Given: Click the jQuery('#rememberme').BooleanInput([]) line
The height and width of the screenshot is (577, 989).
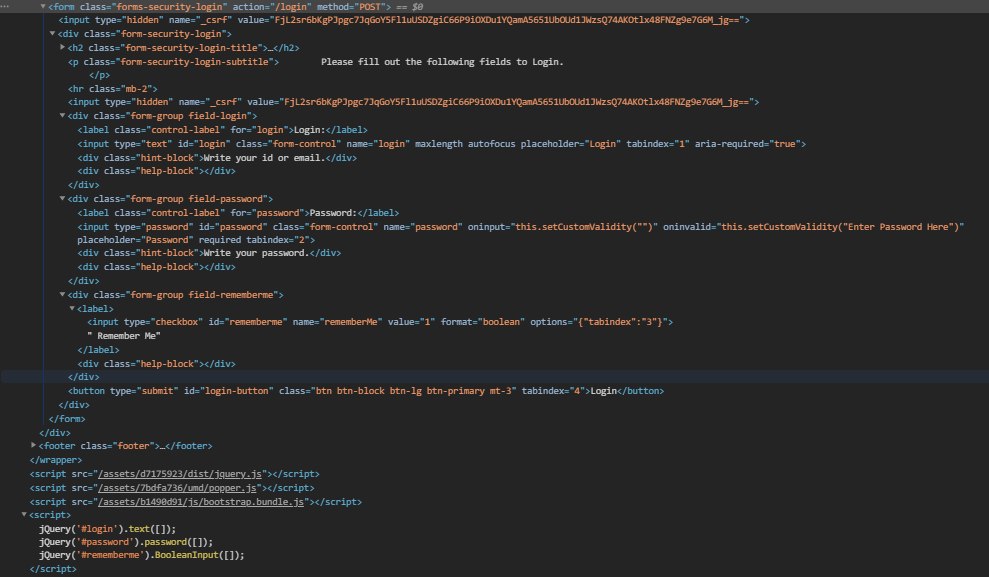Looking at the screenshot, I should pos(141,555).
